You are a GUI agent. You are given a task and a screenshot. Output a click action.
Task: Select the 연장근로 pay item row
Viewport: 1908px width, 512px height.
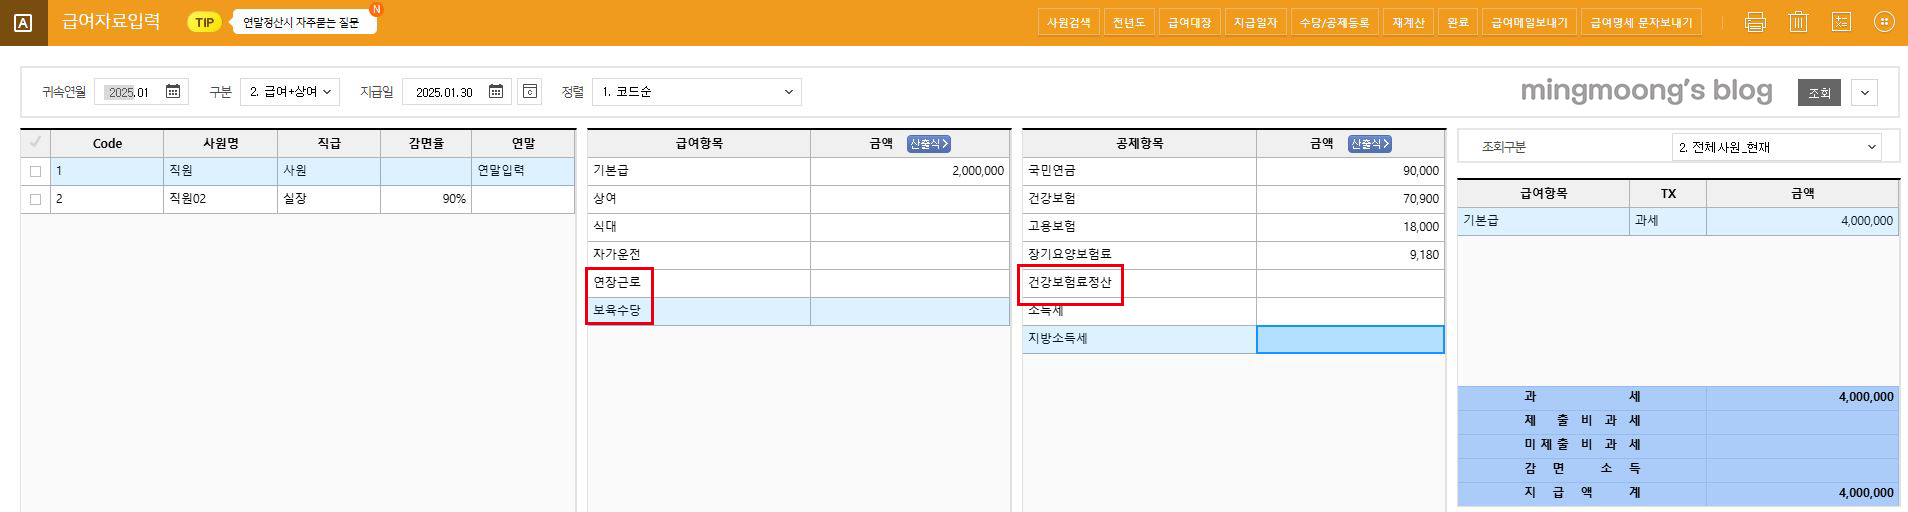pyautogui.click(x=798, y=283)
